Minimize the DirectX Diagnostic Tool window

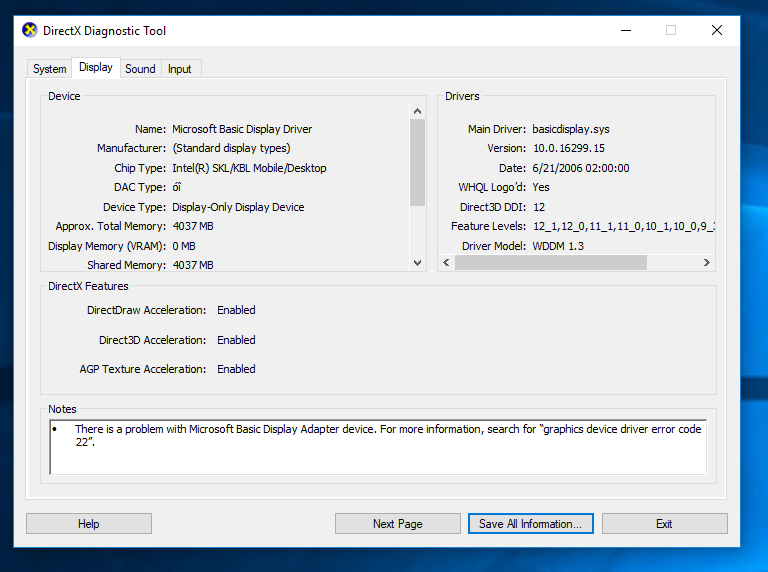coord(626,30)
